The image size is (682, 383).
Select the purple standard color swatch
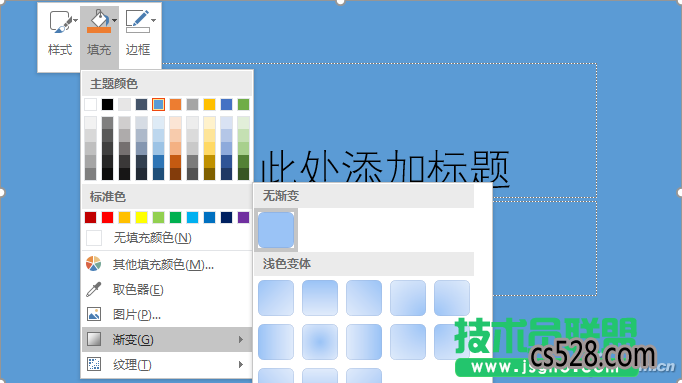point(244,217)
